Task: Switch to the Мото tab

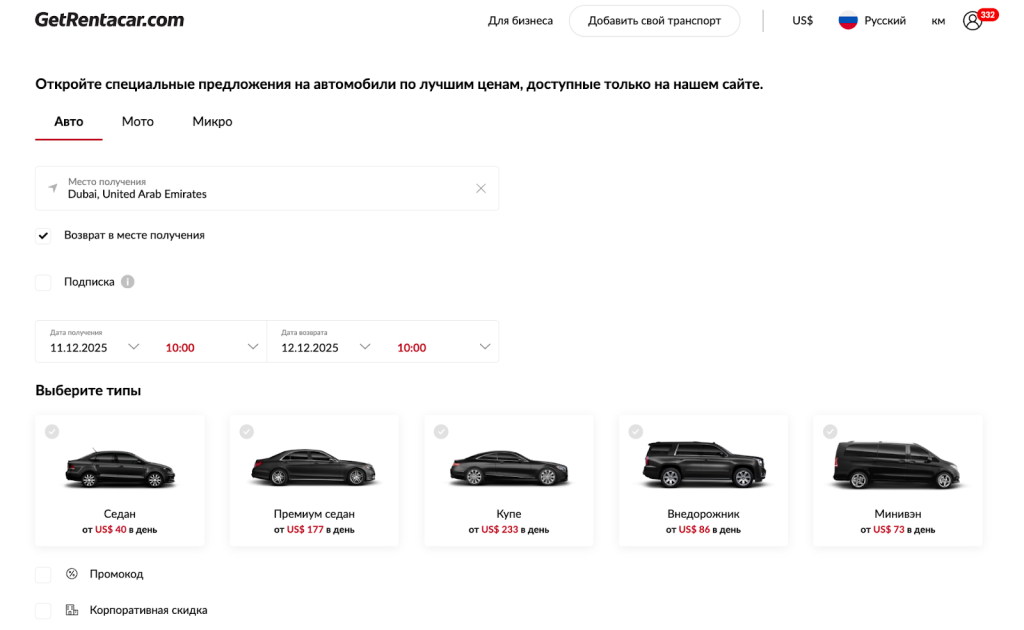Action: (137, 121)
